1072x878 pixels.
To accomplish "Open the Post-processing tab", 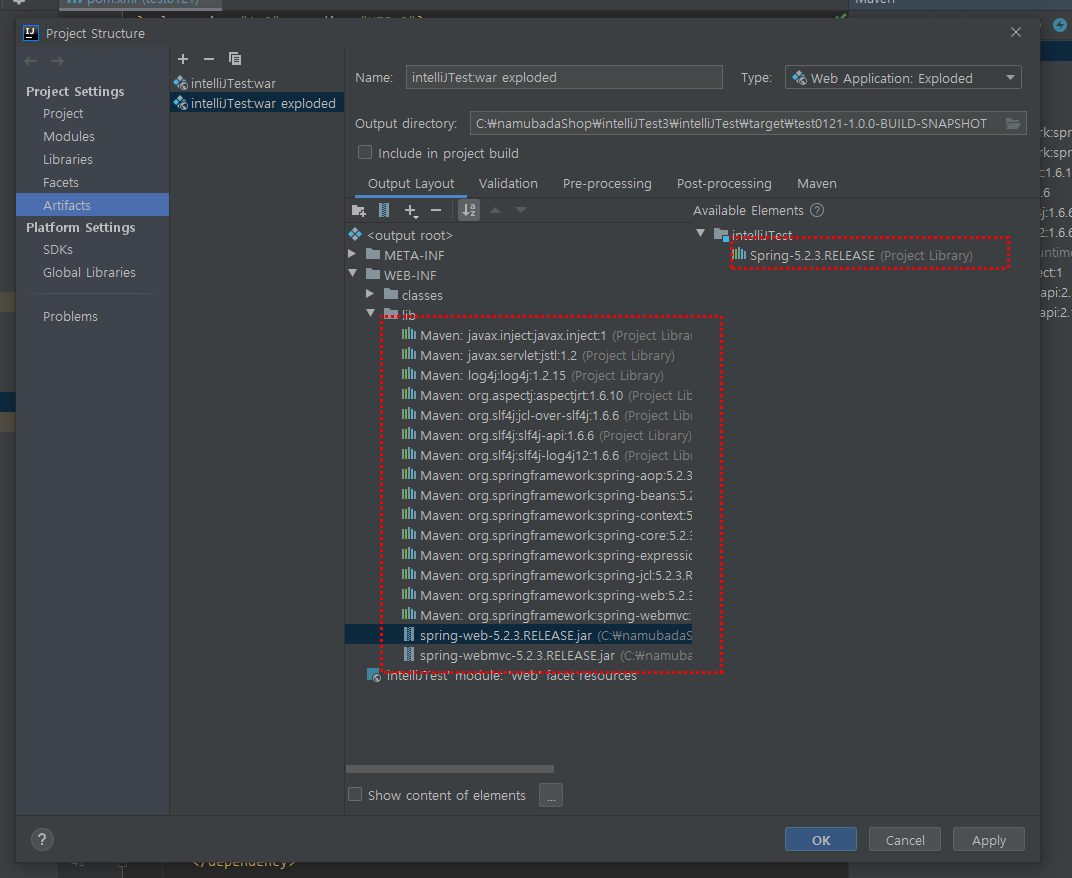I will coord(724,183).
